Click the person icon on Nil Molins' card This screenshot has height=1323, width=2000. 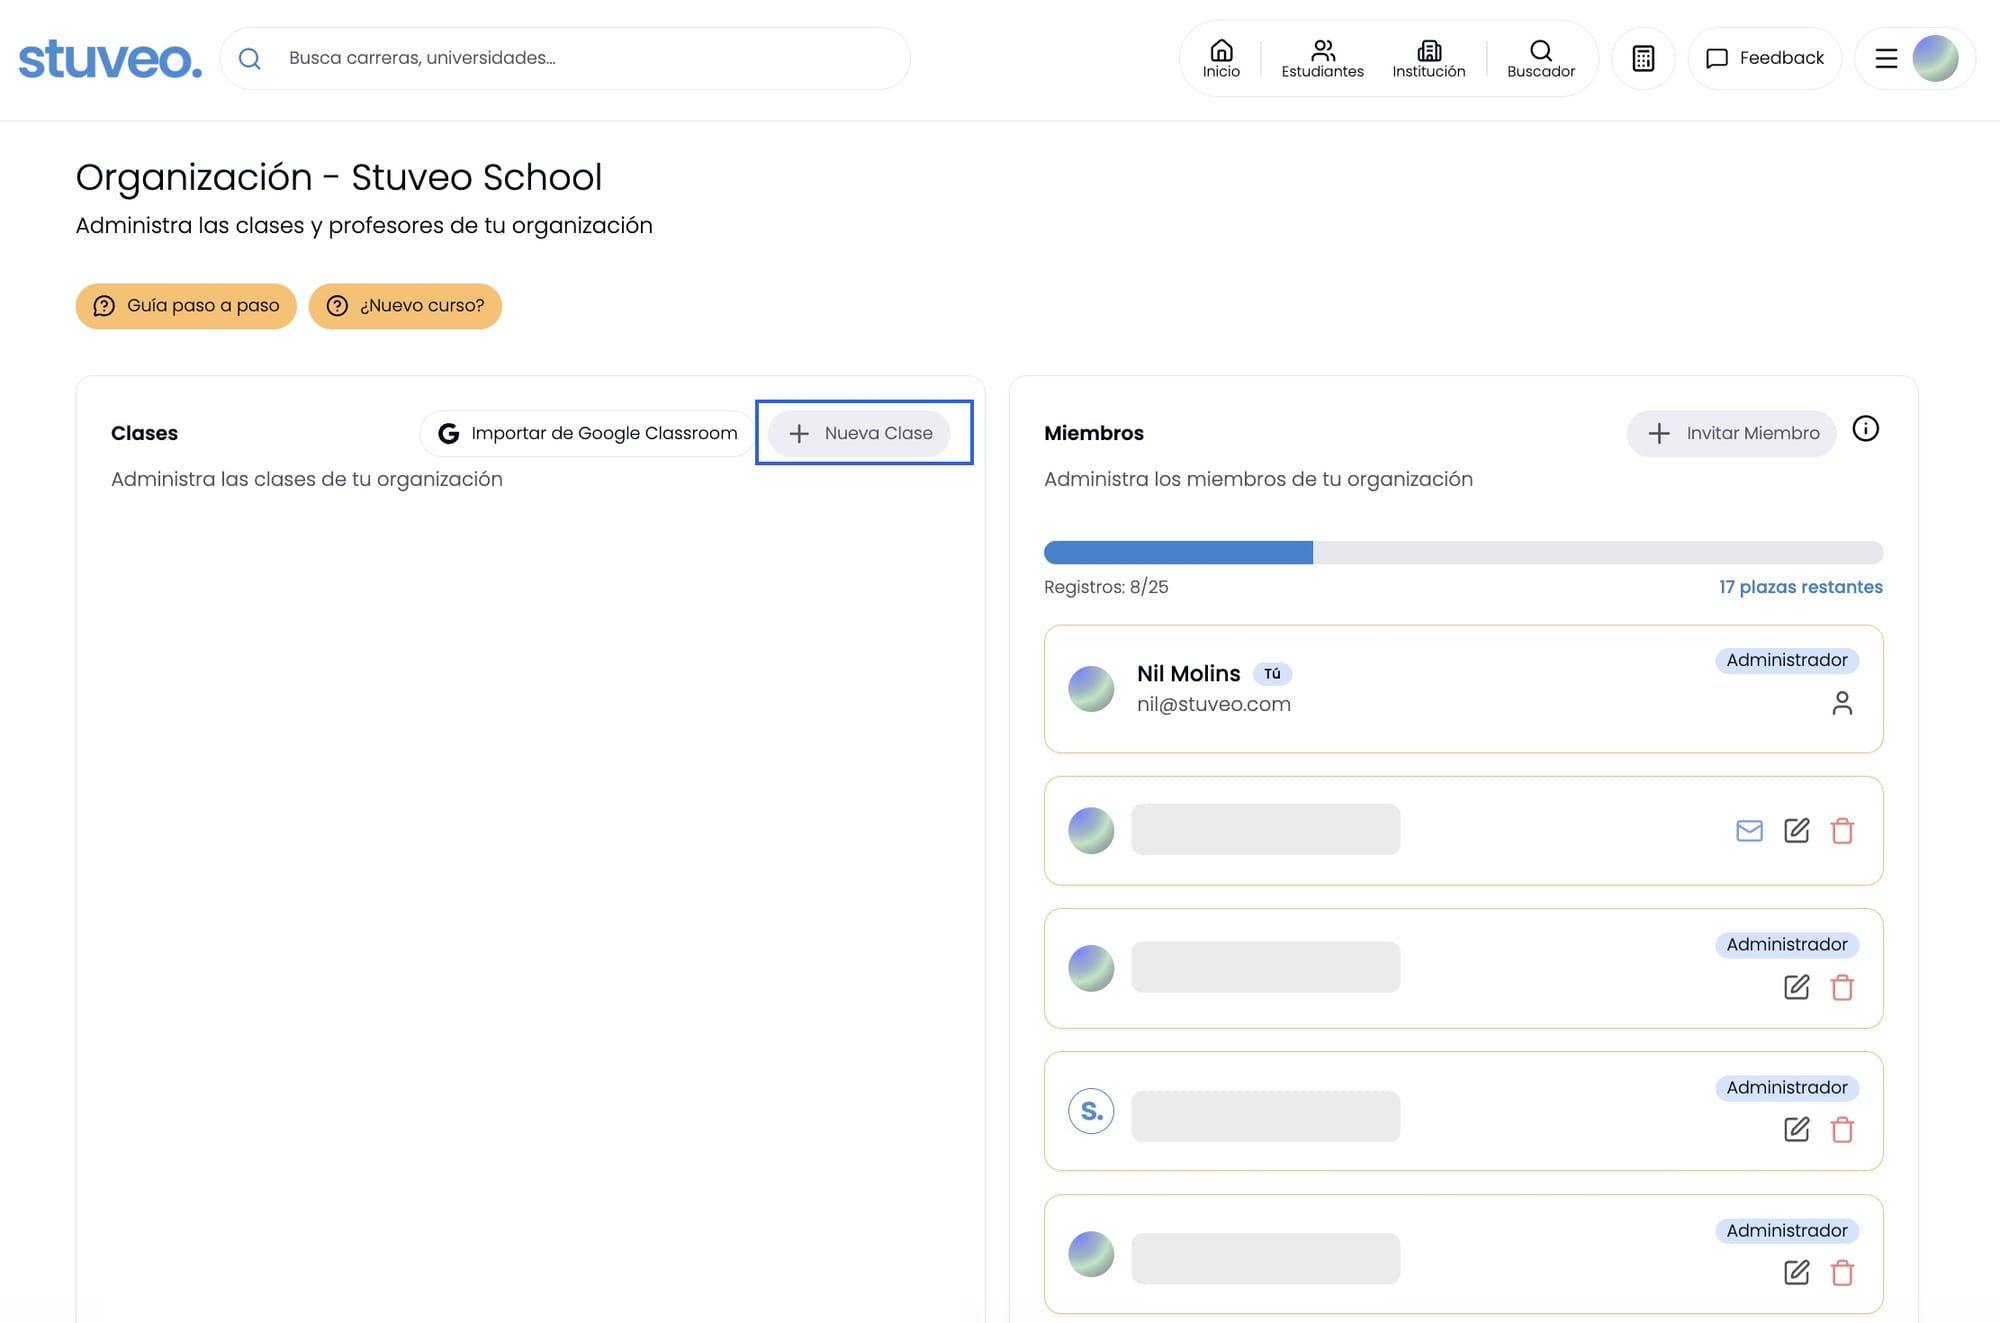[x=1842, y=704]
